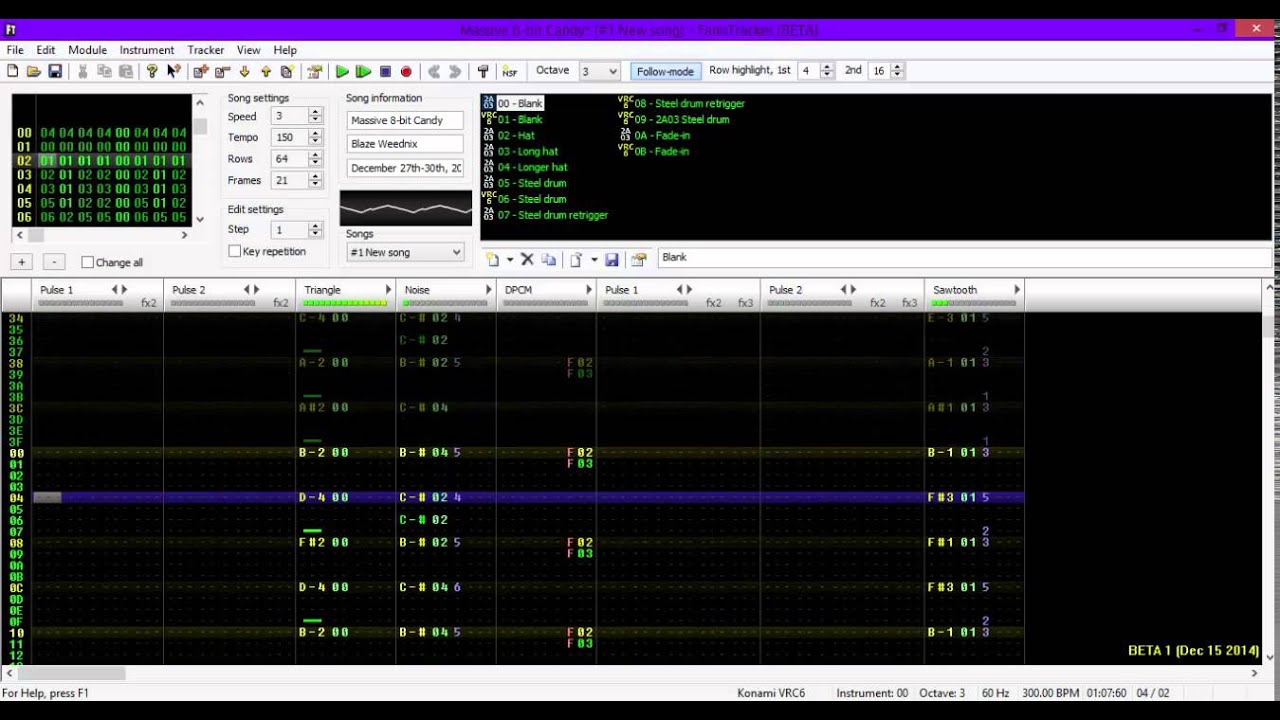Go to previous song arrow icon
Image resolution: width=1280 pixels, height=720 pixels.
(434, 71)
